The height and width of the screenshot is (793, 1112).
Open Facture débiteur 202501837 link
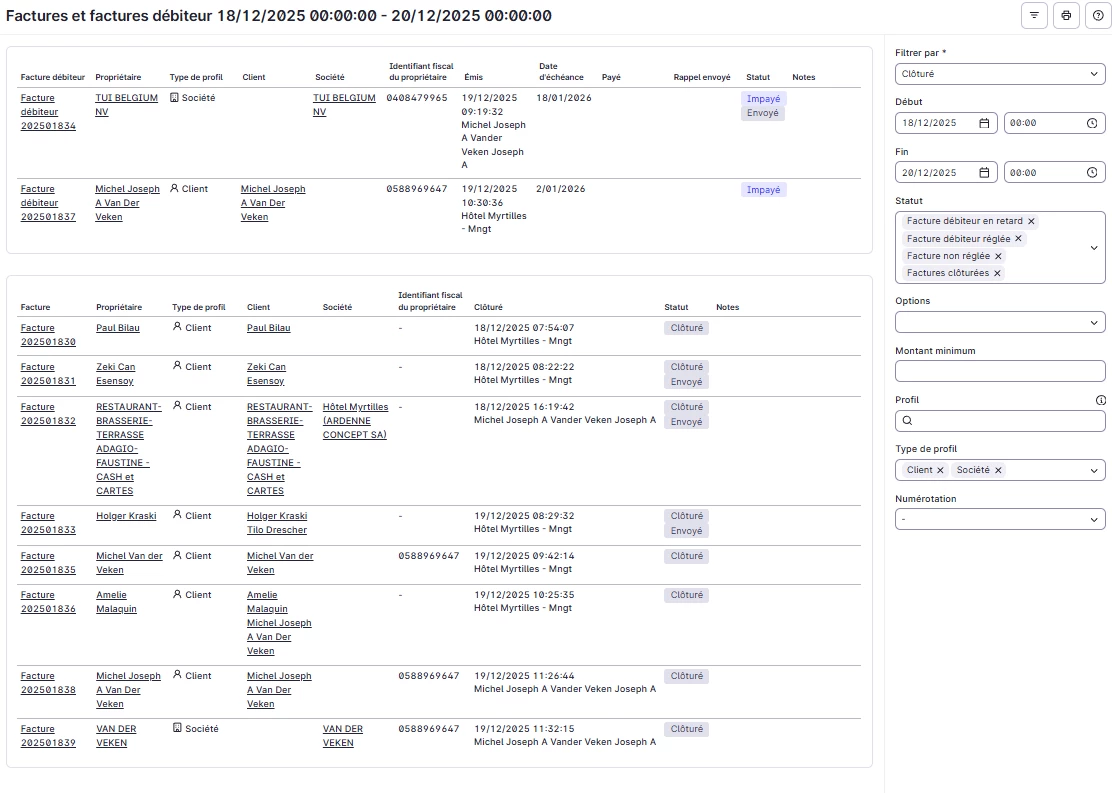[x=48, y=203]
